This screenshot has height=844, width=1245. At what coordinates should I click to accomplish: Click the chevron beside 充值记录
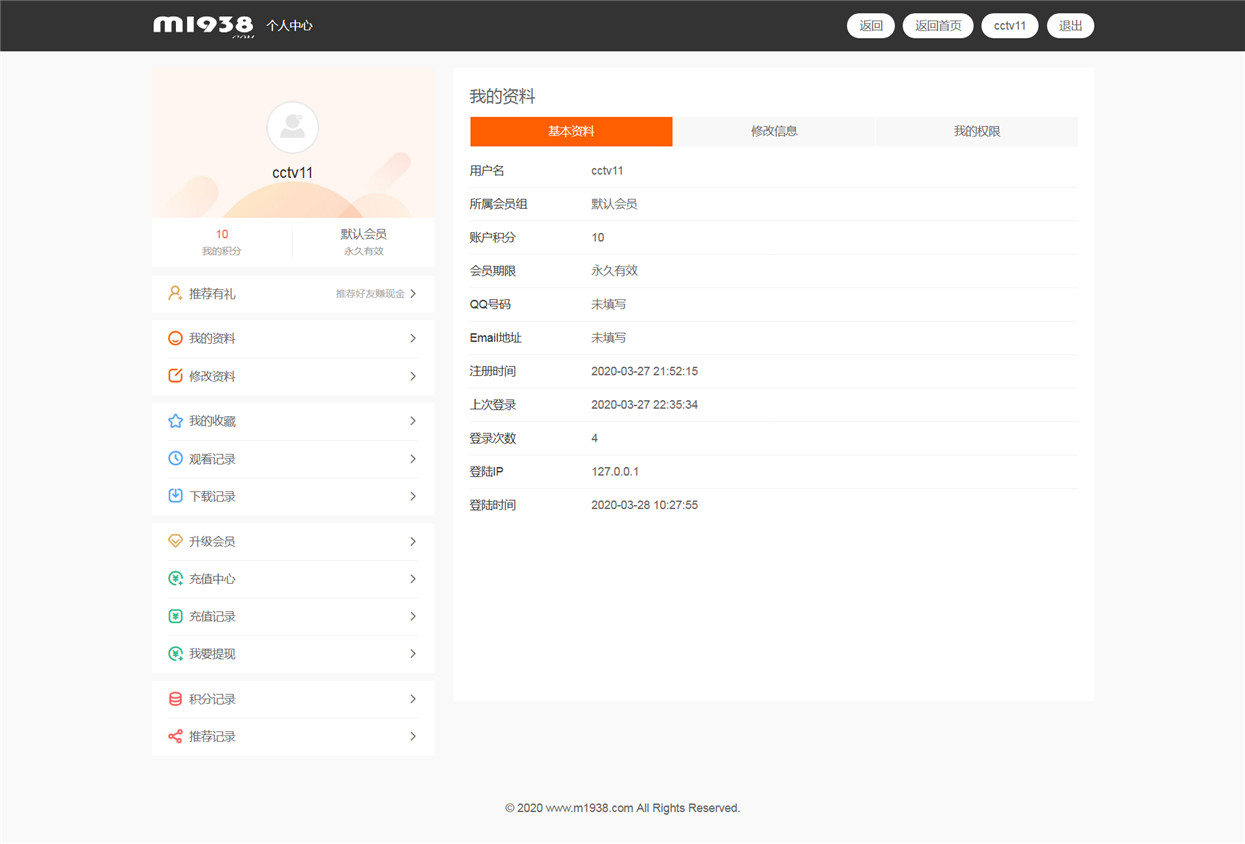tap(413, 616)
